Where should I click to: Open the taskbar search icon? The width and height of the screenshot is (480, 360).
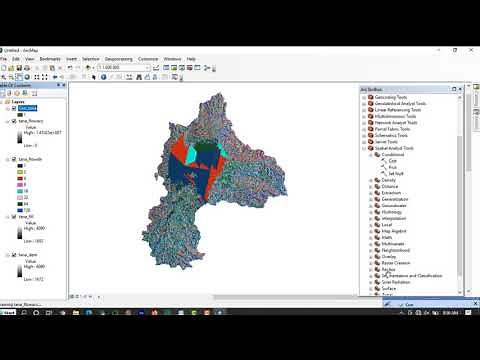click(x=24, y=313)
